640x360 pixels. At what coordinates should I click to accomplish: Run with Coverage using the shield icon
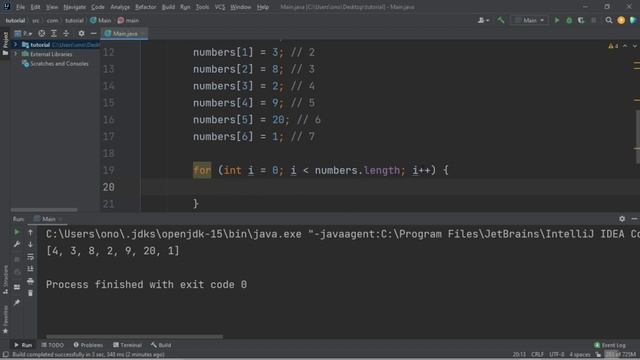(581, 20)
